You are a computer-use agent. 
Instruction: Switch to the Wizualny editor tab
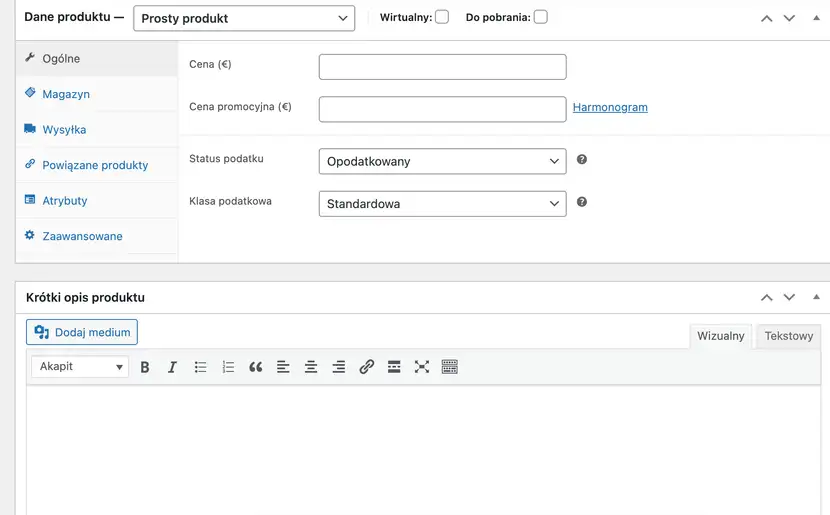click(720, 336)
